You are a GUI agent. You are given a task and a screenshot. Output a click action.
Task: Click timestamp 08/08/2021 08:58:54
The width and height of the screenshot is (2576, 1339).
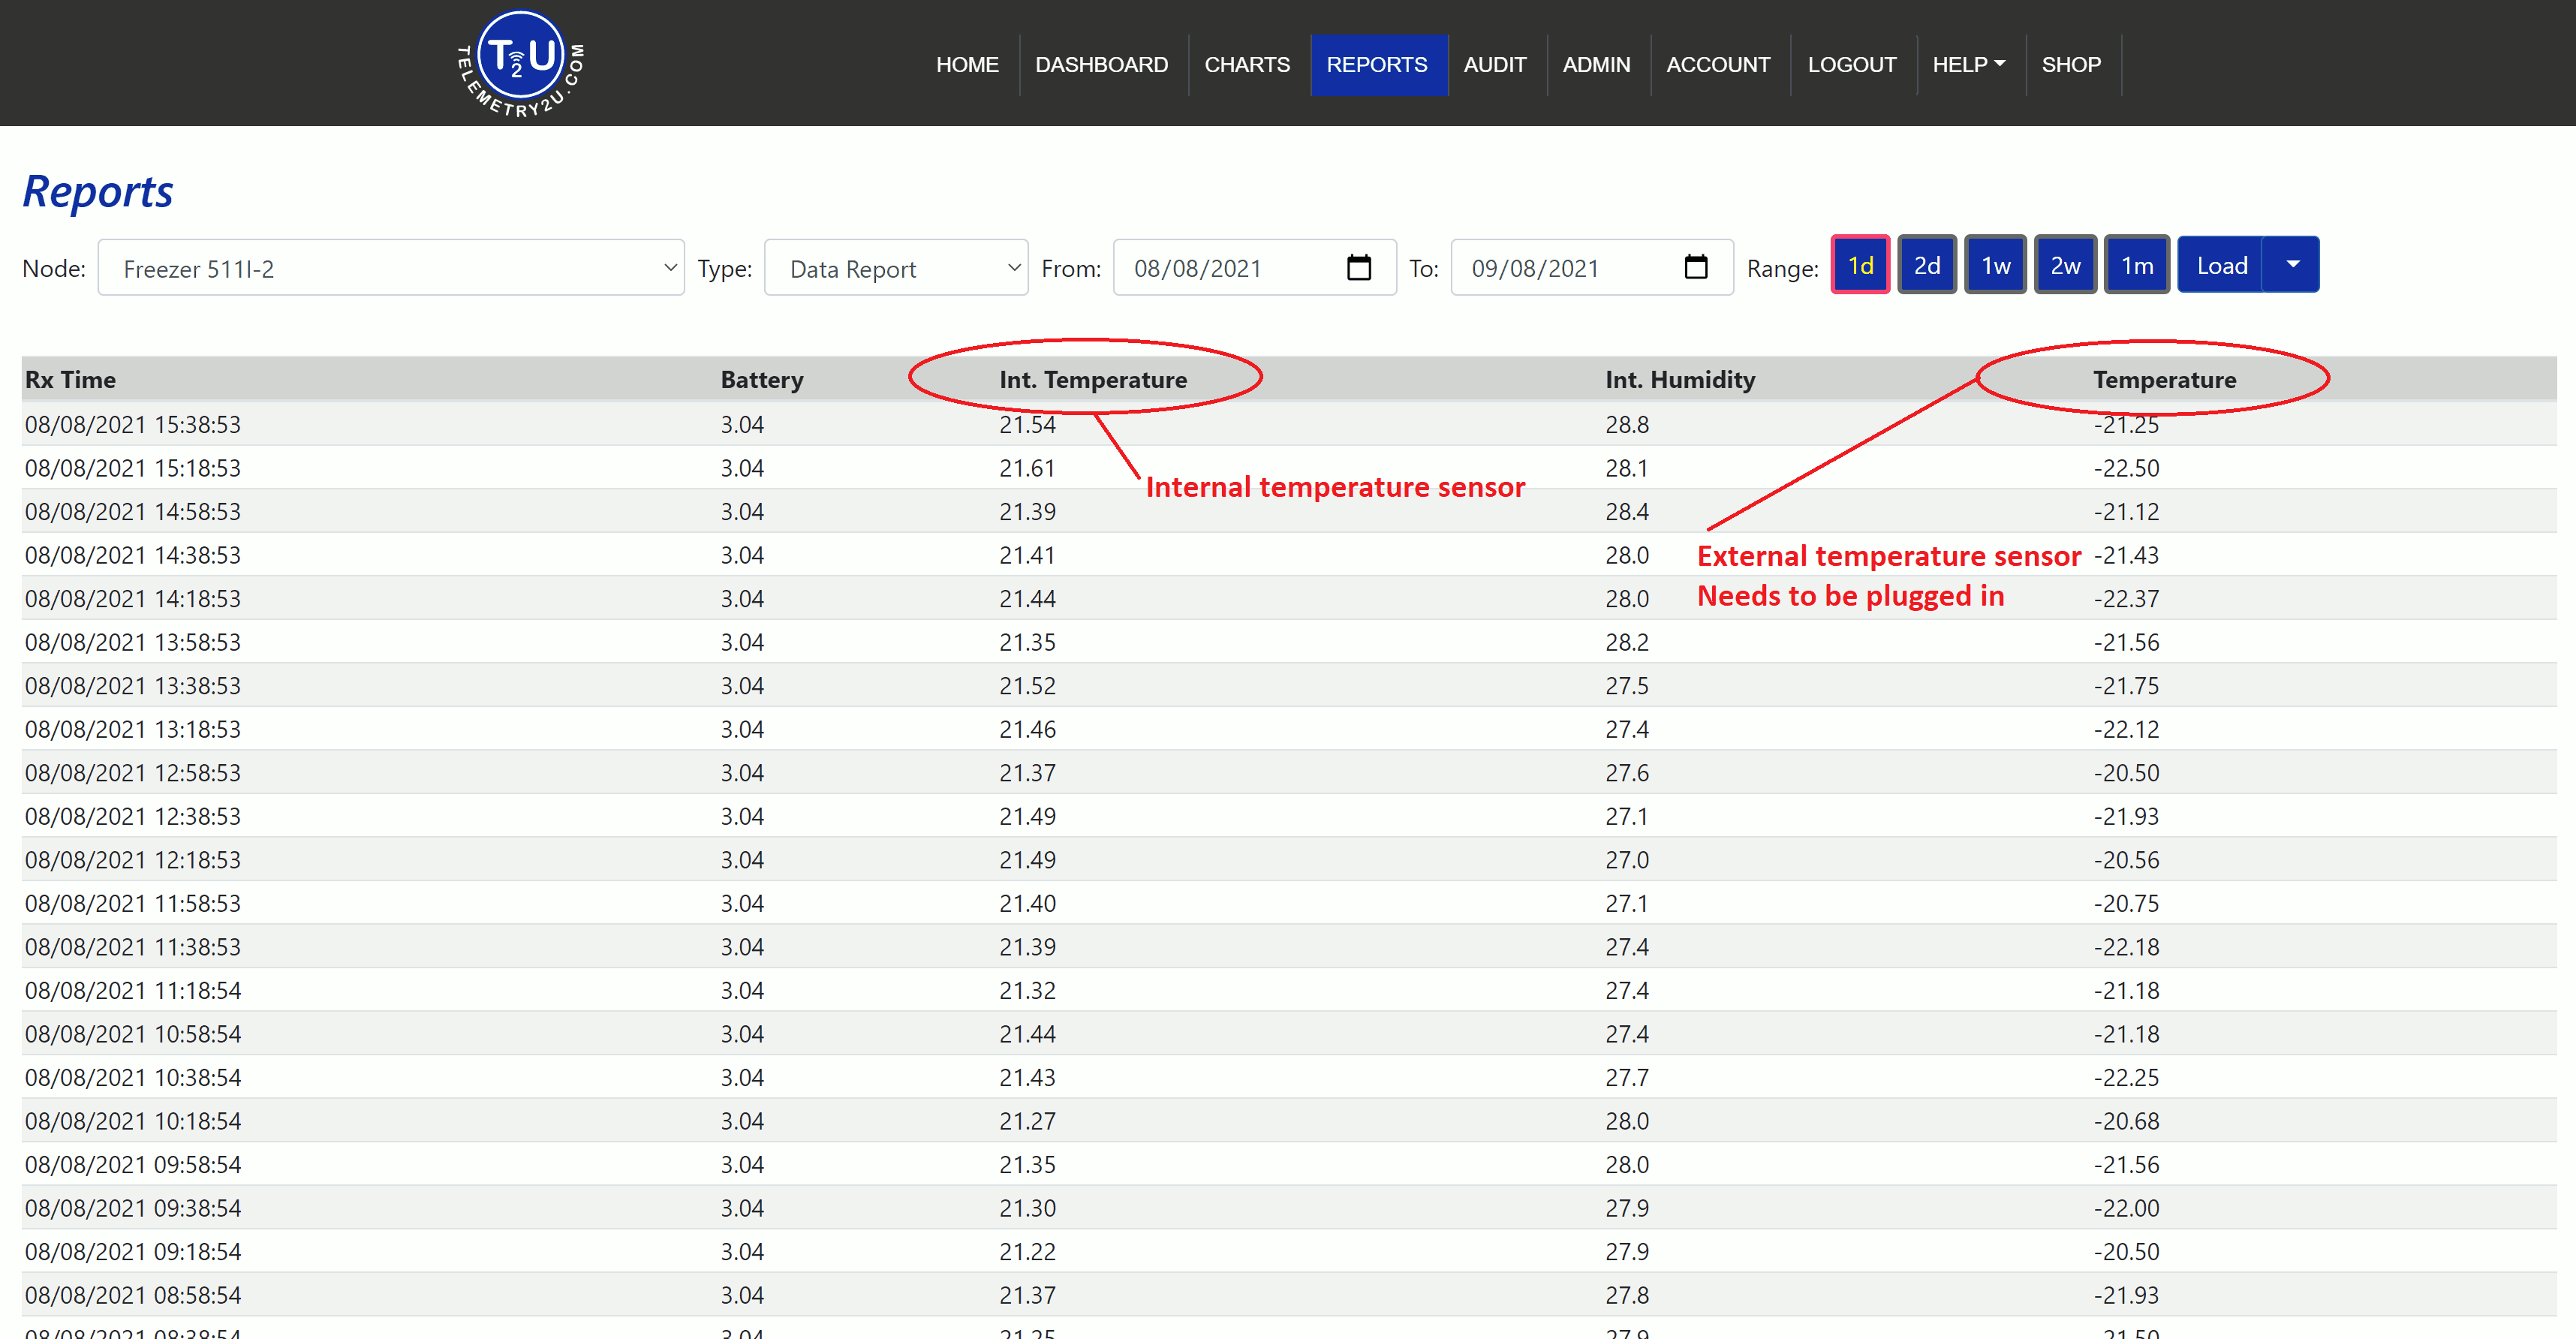(x=133, y=1295)
